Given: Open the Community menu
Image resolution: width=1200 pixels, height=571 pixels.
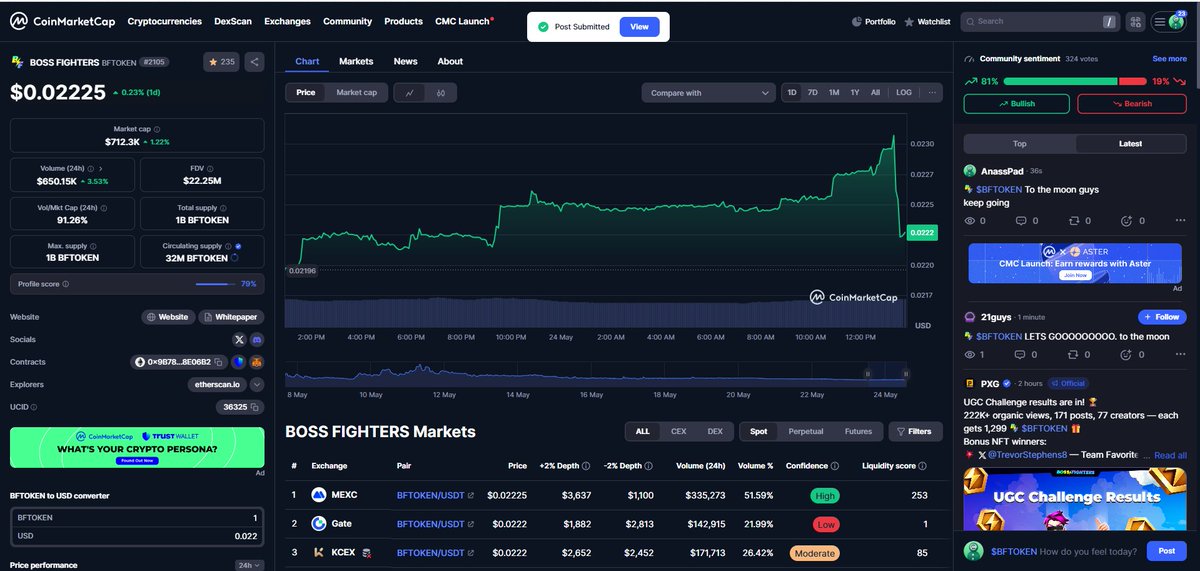Looking at the screenshot, I should [347, 21].
